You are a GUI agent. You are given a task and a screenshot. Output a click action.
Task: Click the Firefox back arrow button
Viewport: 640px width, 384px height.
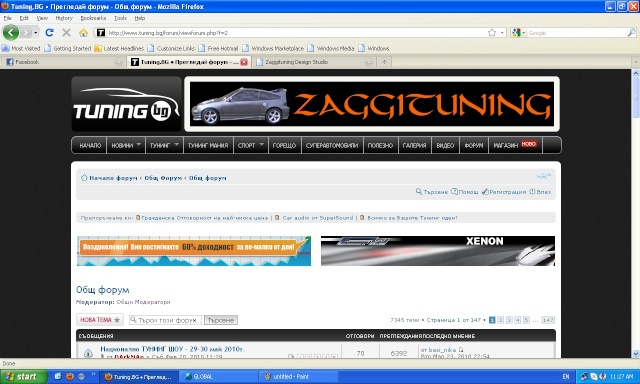point(11,32)
